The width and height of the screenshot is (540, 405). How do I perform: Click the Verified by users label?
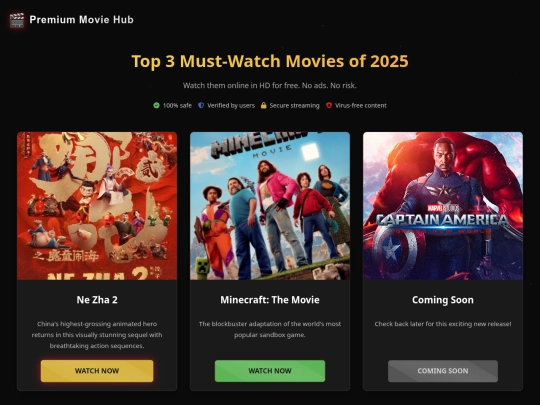pos(231,105)
